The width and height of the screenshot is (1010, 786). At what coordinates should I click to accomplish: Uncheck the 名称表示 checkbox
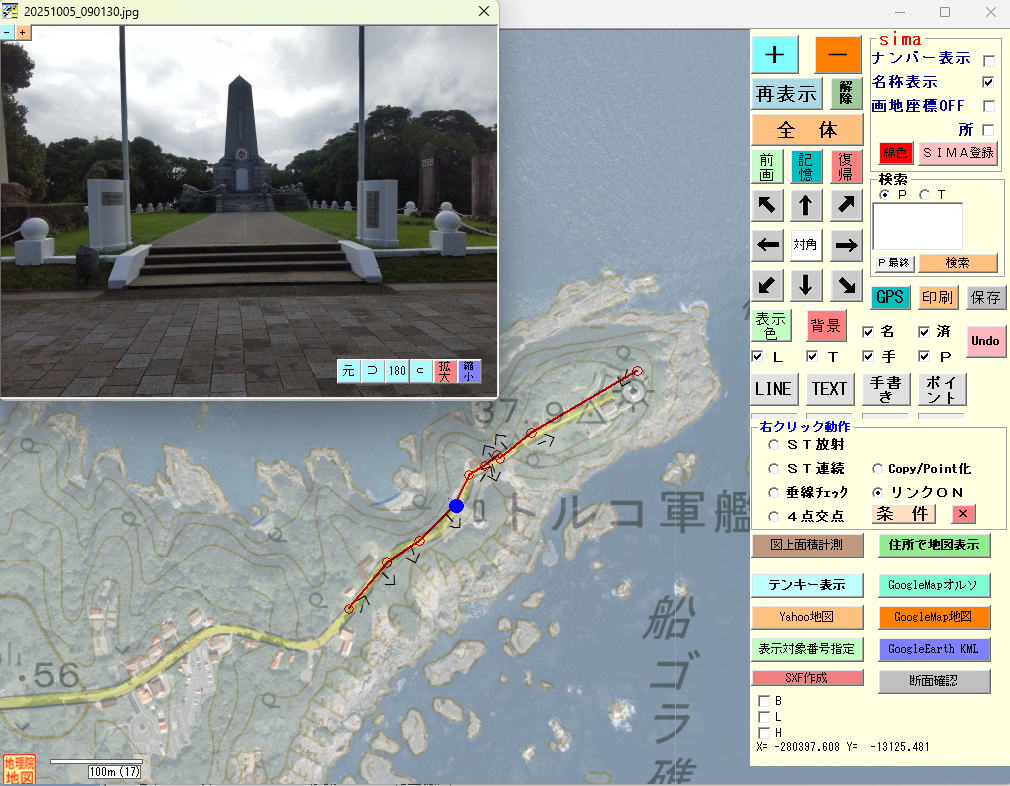(x=988, y=82)
